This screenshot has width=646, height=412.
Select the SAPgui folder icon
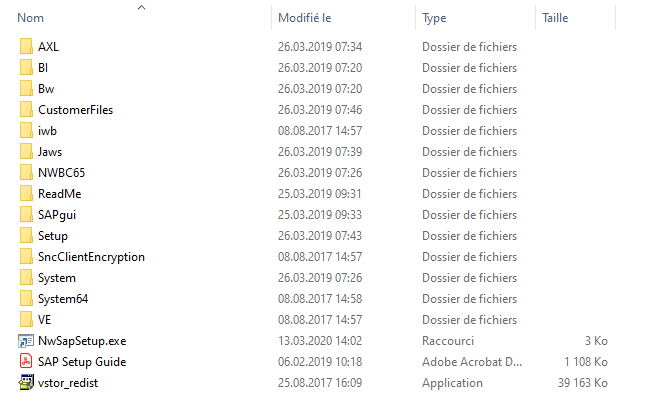click(26, 215)
